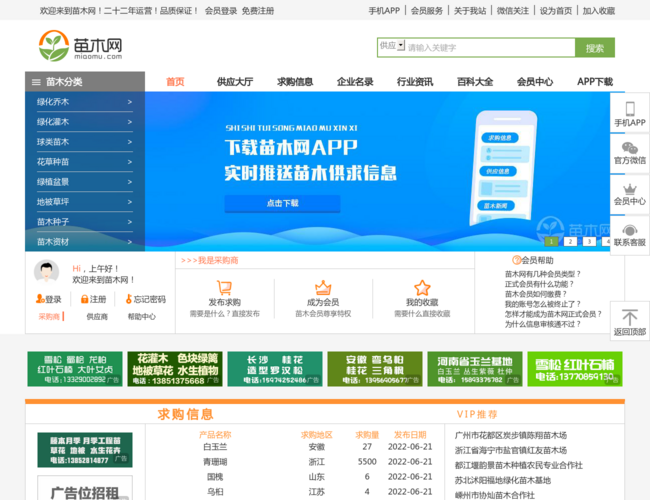Click the 忘记密码 key icon link
Viewport: 650px width, 500px height.
click(x=146, y=299)
